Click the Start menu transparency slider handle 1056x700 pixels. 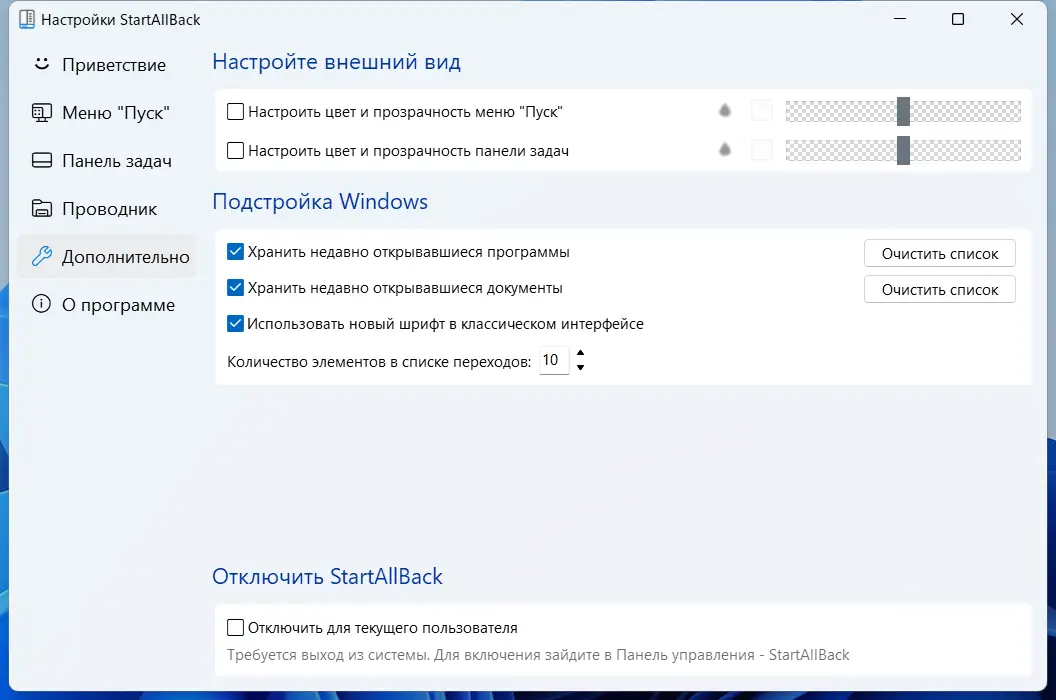903,111
